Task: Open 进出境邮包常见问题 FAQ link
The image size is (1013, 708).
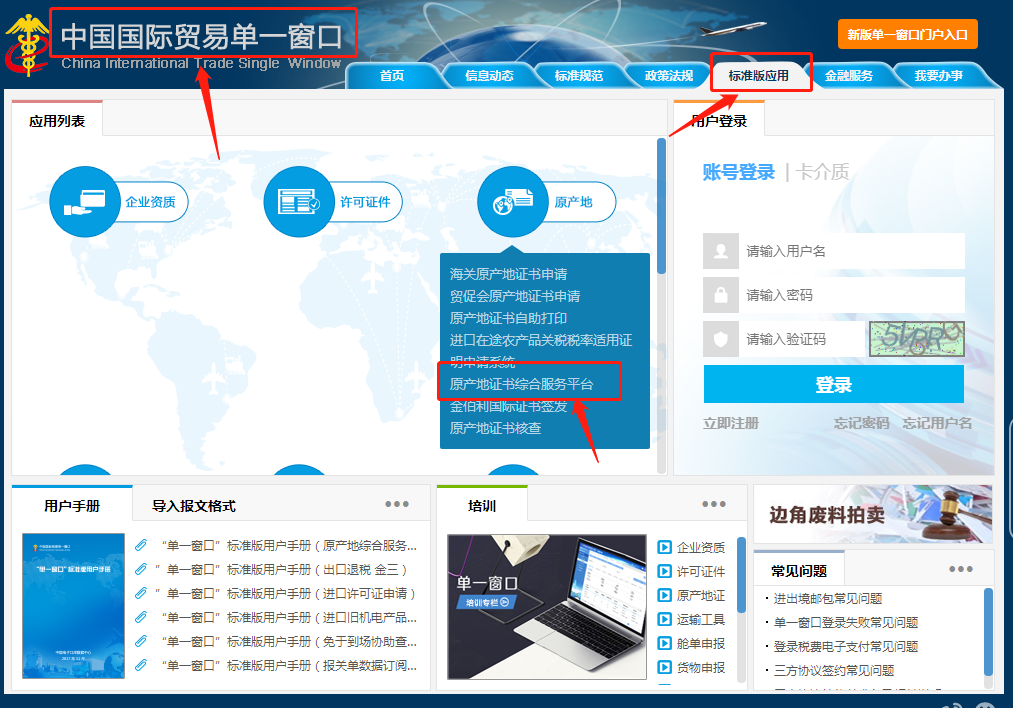Action: click(828, 598)
